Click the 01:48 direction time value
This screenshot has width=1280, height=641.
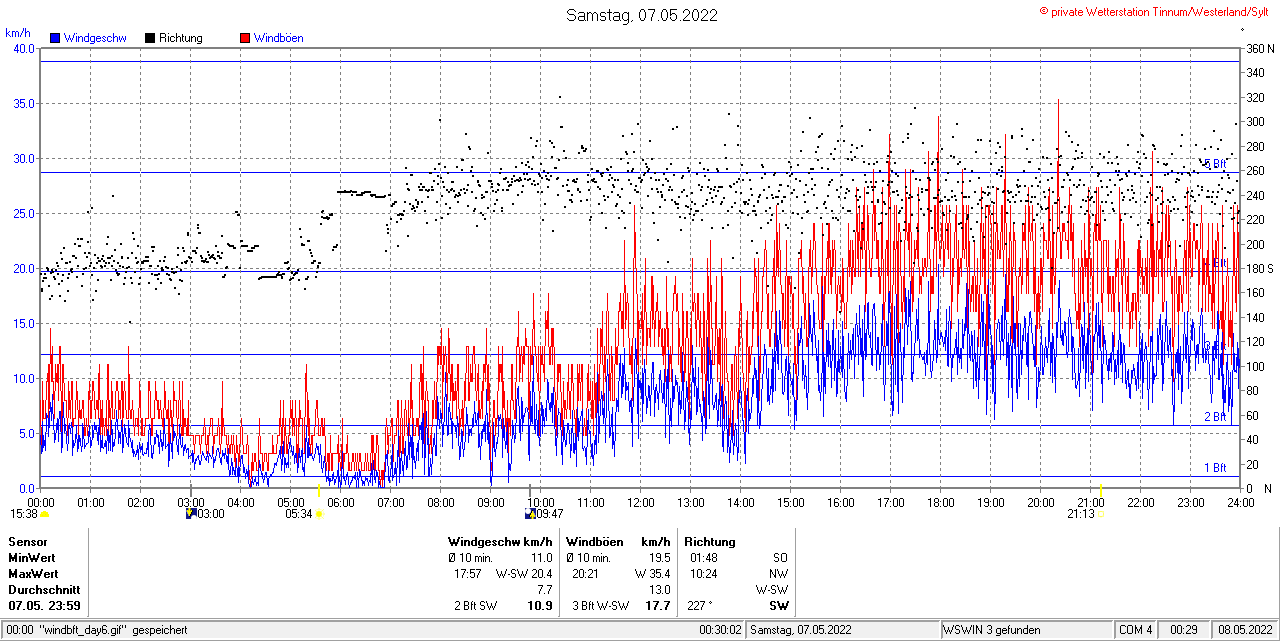click(x=704, y=558)
